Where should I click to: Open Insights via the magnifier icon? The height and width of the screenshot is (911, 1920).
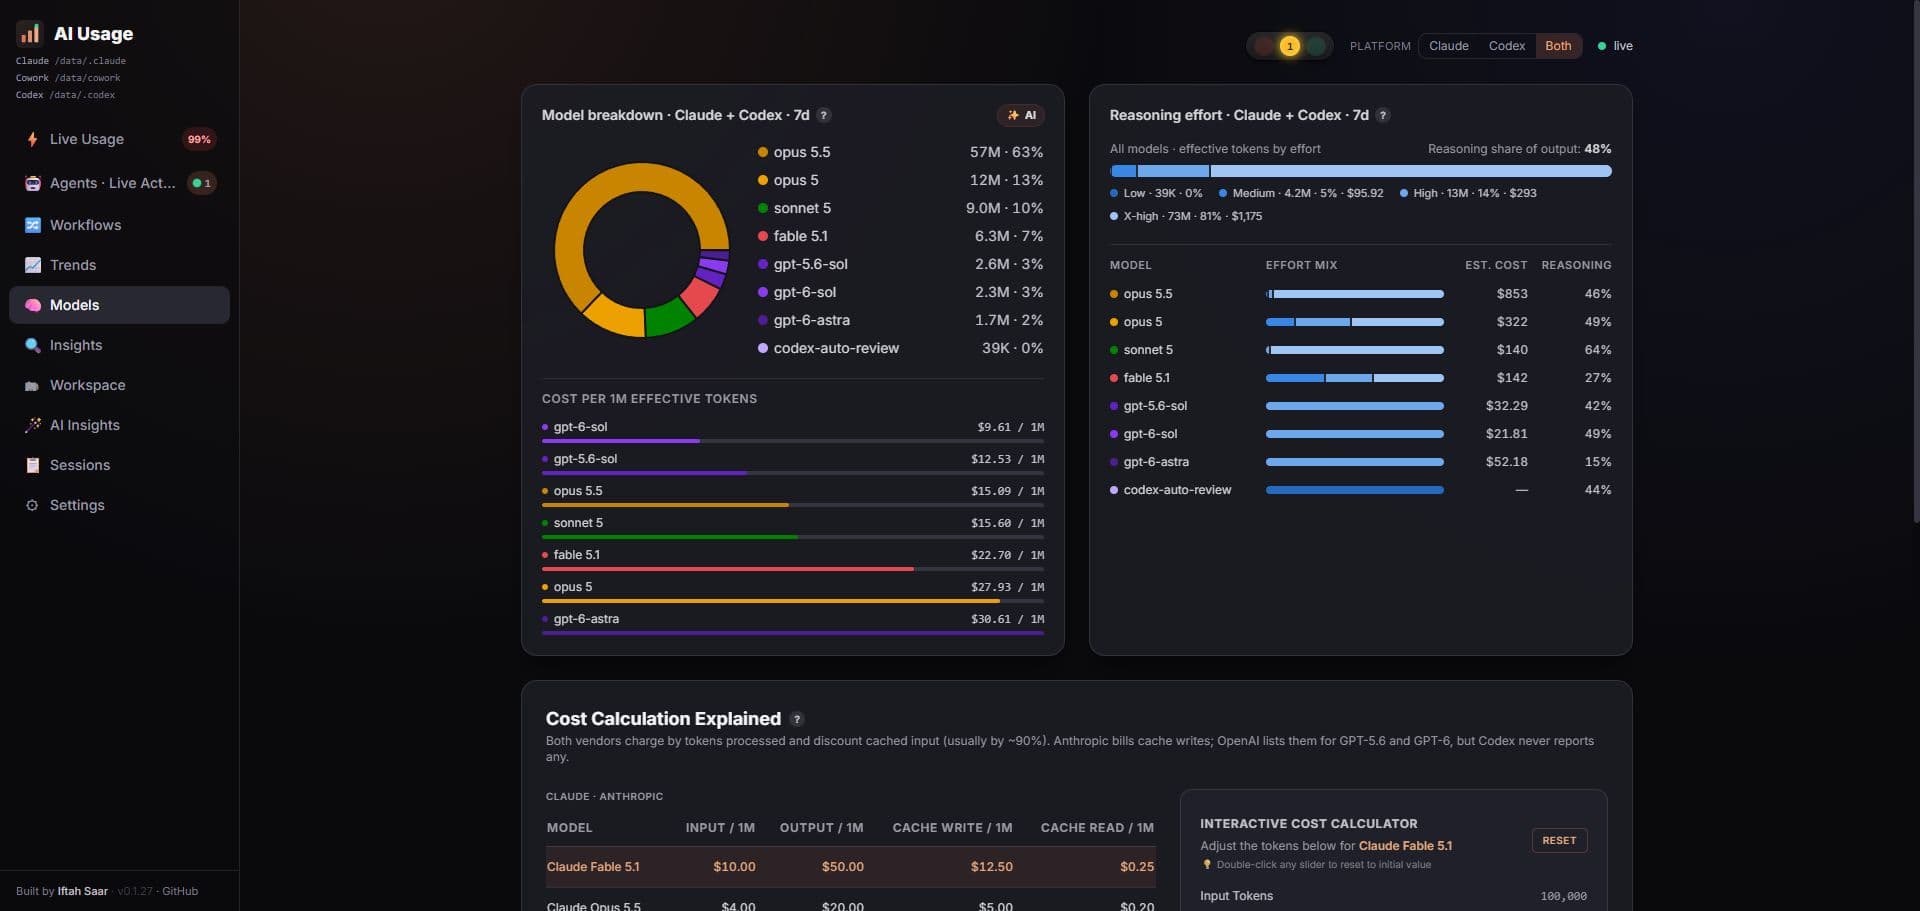[33, 345]
